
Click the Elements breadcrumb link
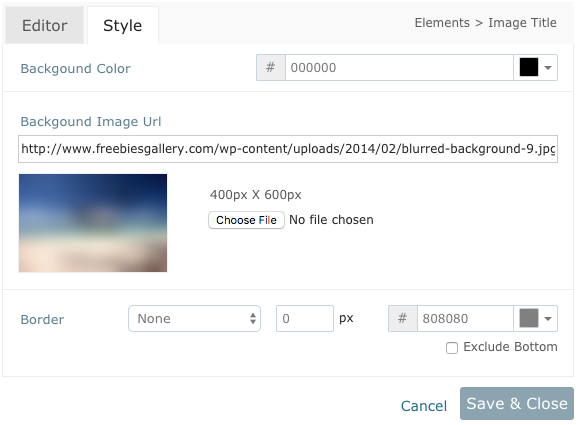pos(442,23)
